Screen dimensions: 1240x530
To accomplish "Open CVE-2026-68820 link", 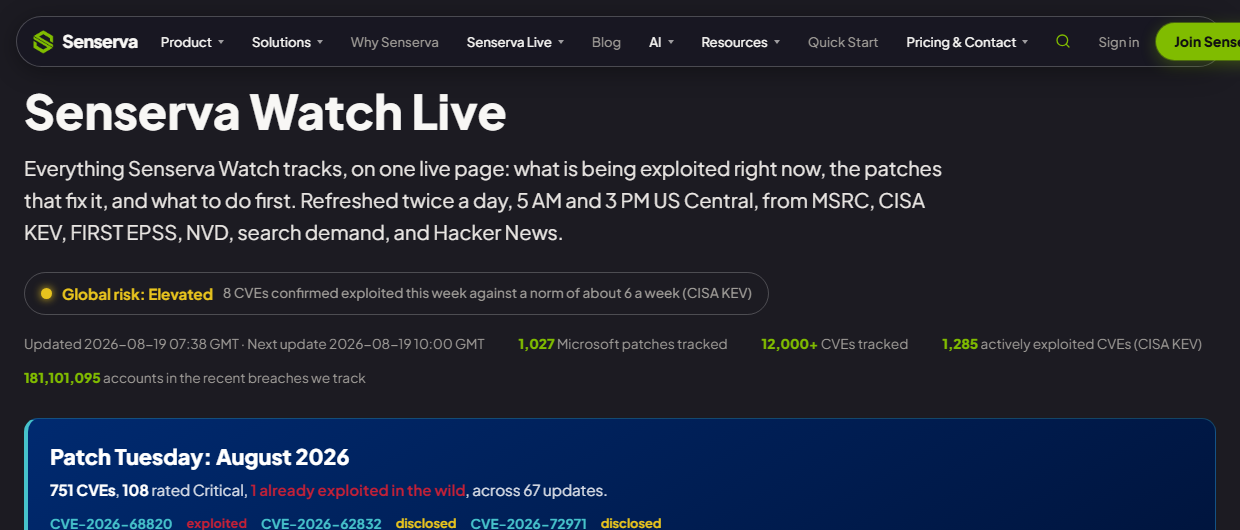I will [x=111, y=523].
